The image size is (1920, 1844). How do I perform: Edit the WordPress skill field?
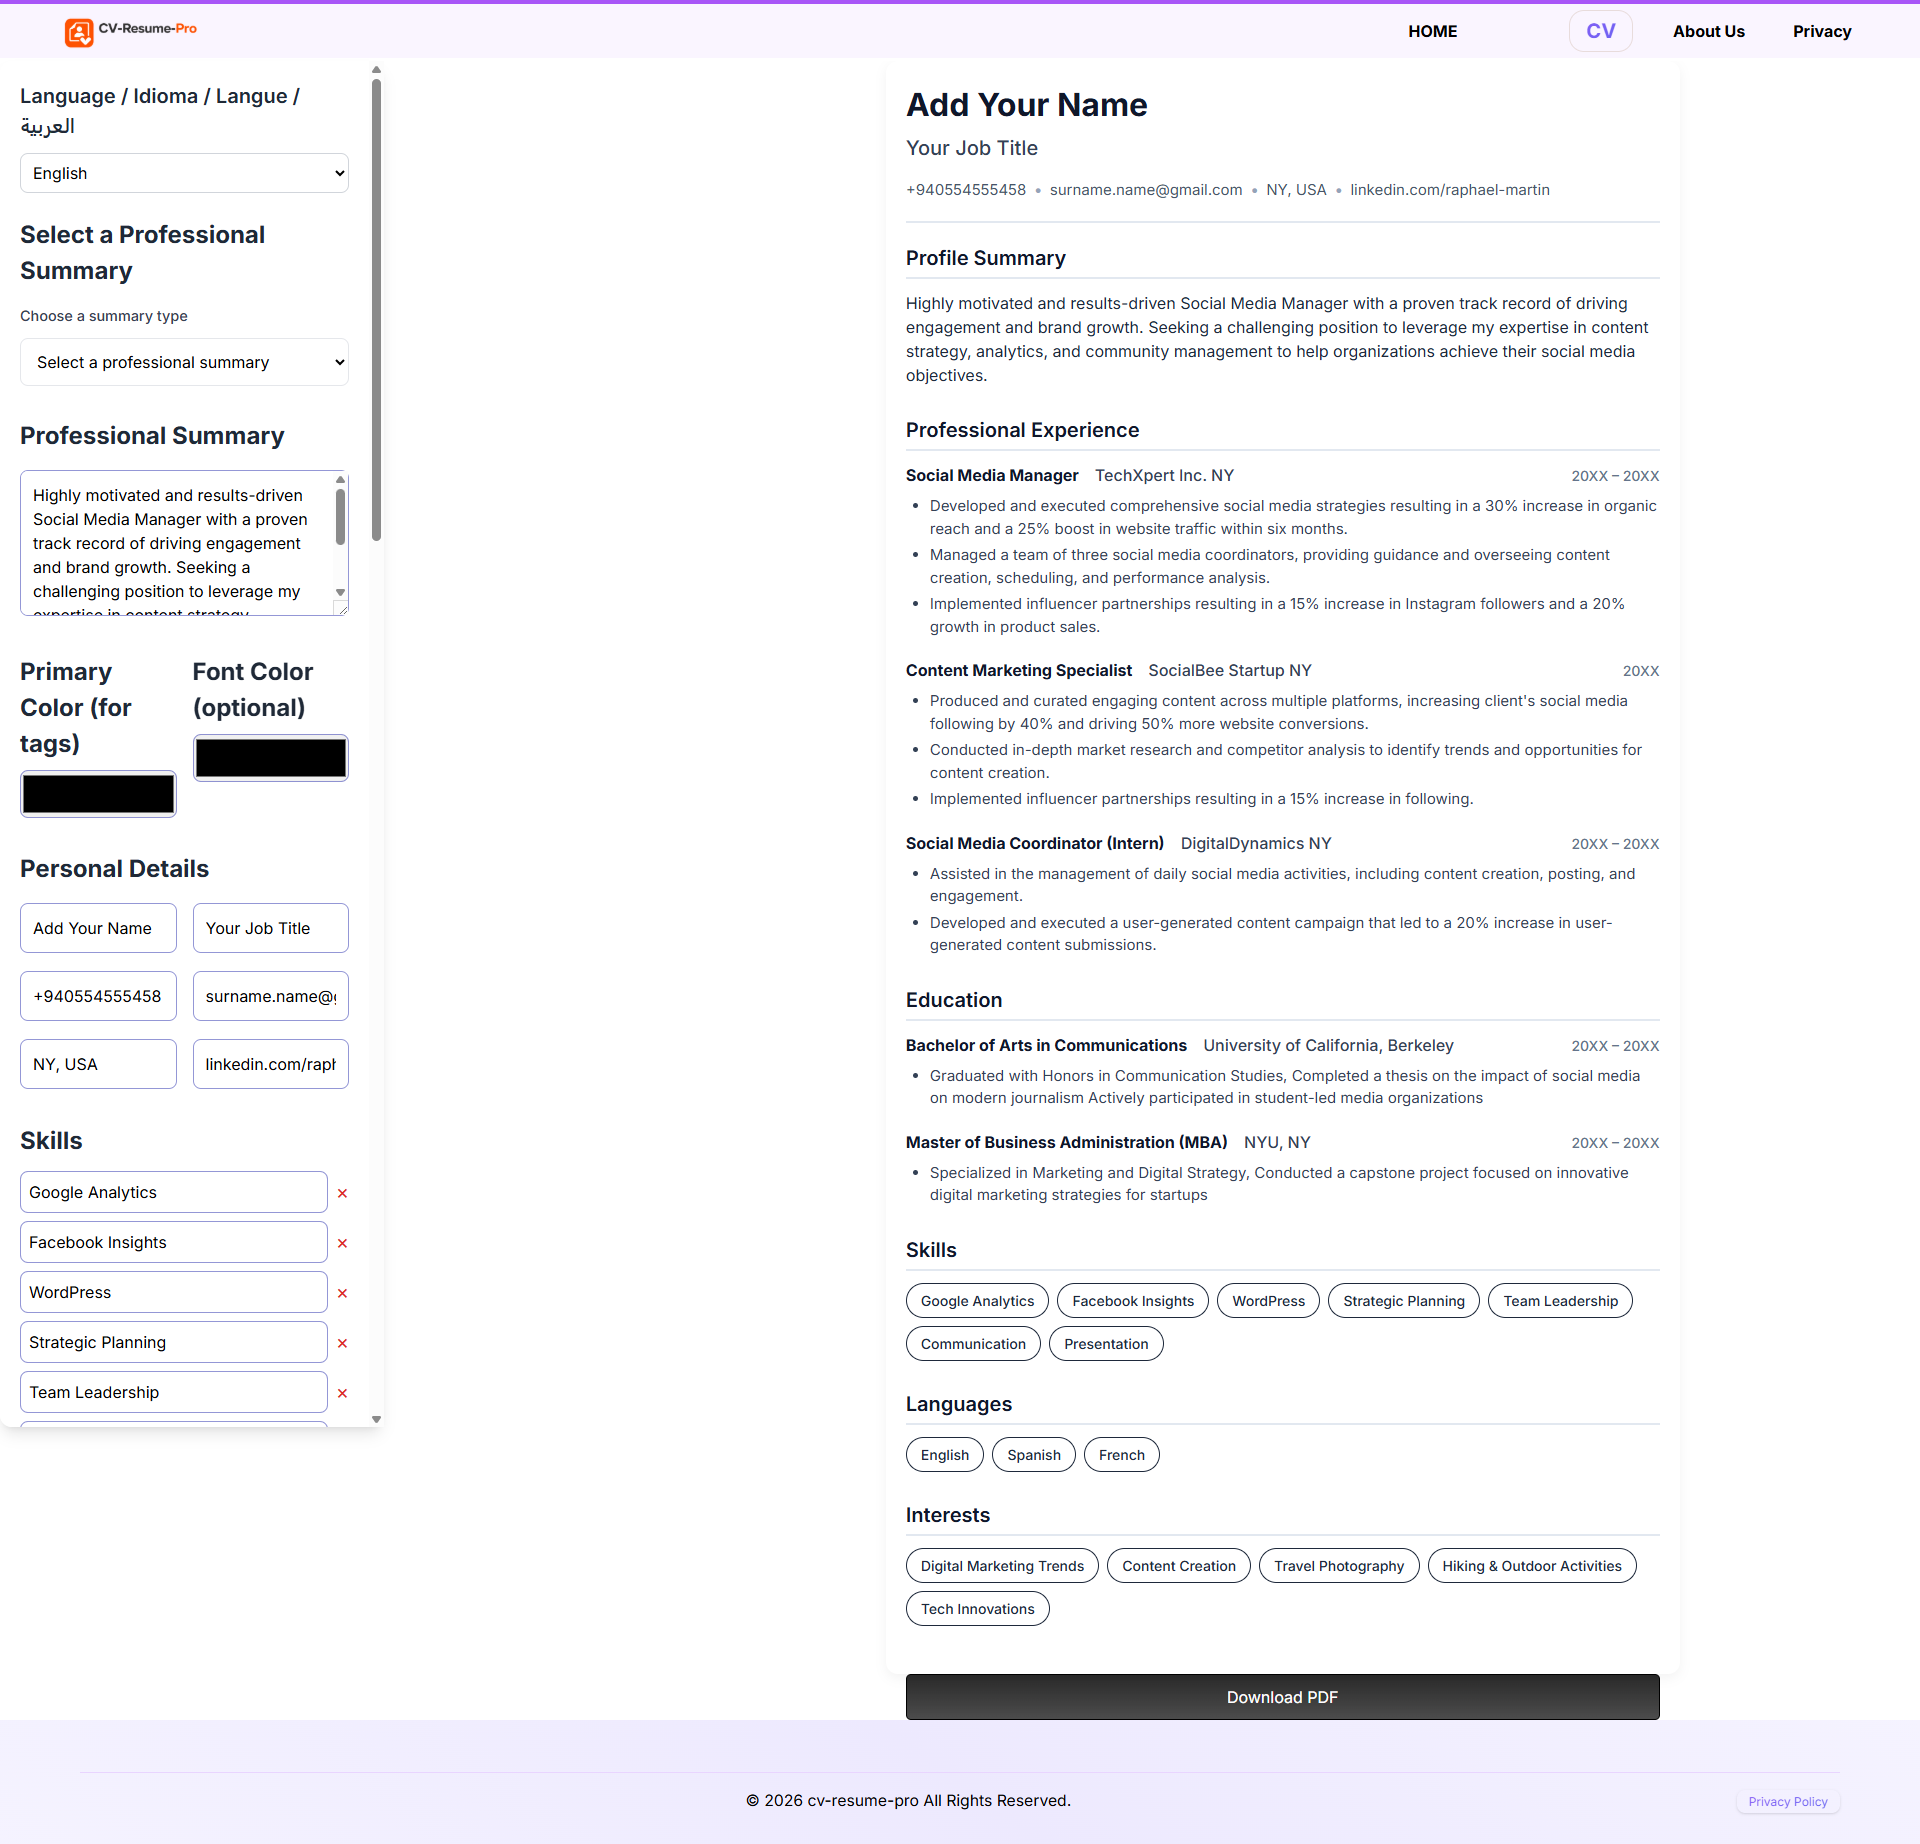[173, 1292]
